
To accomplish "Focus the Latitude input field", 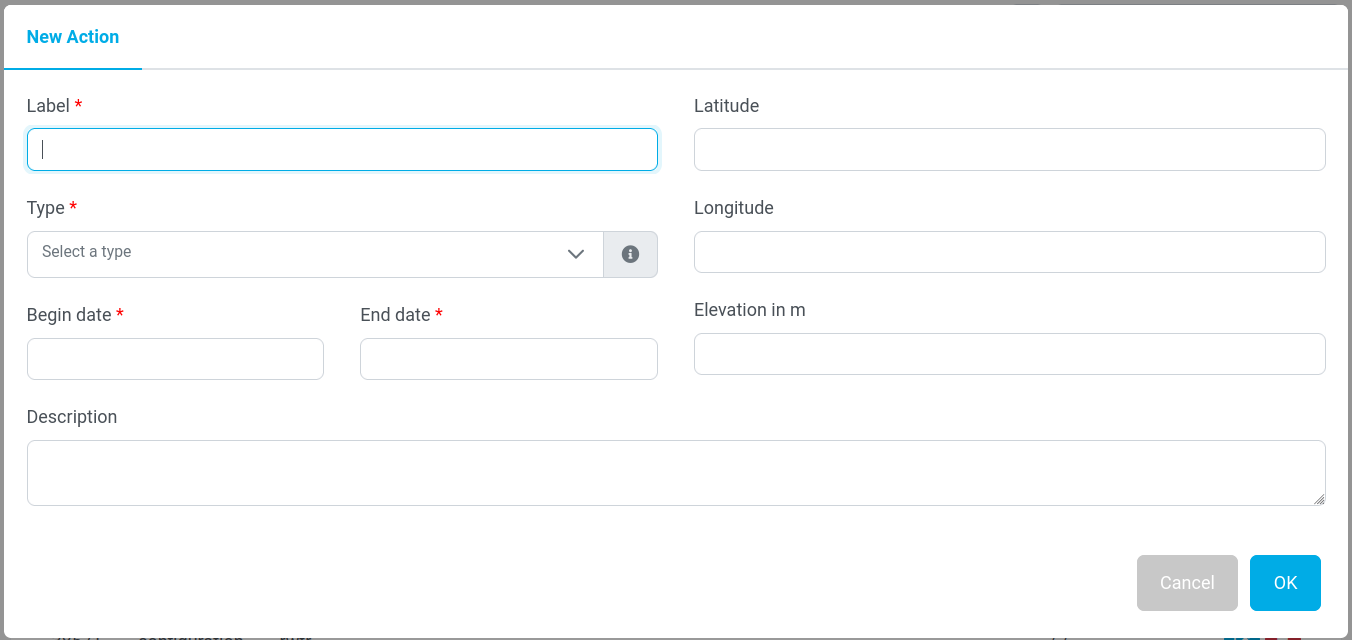I will (1009, 150).
